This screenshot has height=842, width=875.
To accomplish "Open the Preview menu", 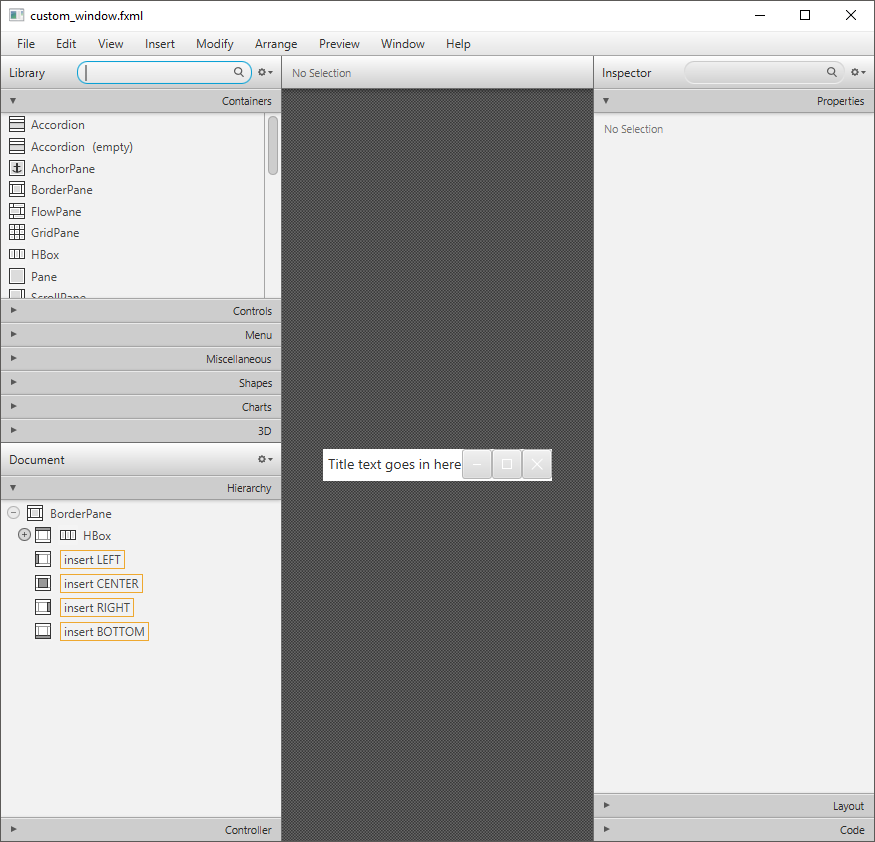I will [x=339, y=44].
